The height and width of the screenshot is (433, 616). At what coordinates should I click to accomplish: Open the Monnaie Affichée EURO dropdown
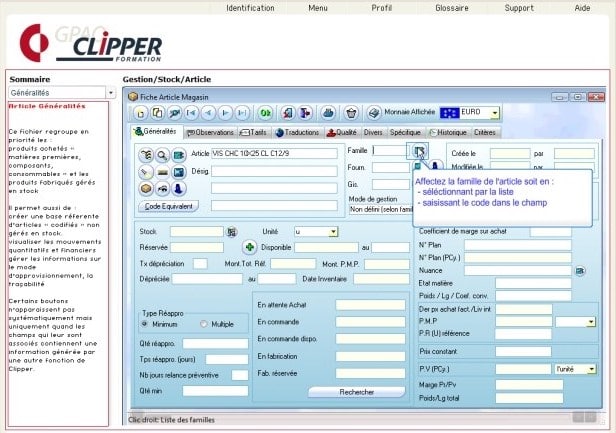tap(495, 113)
